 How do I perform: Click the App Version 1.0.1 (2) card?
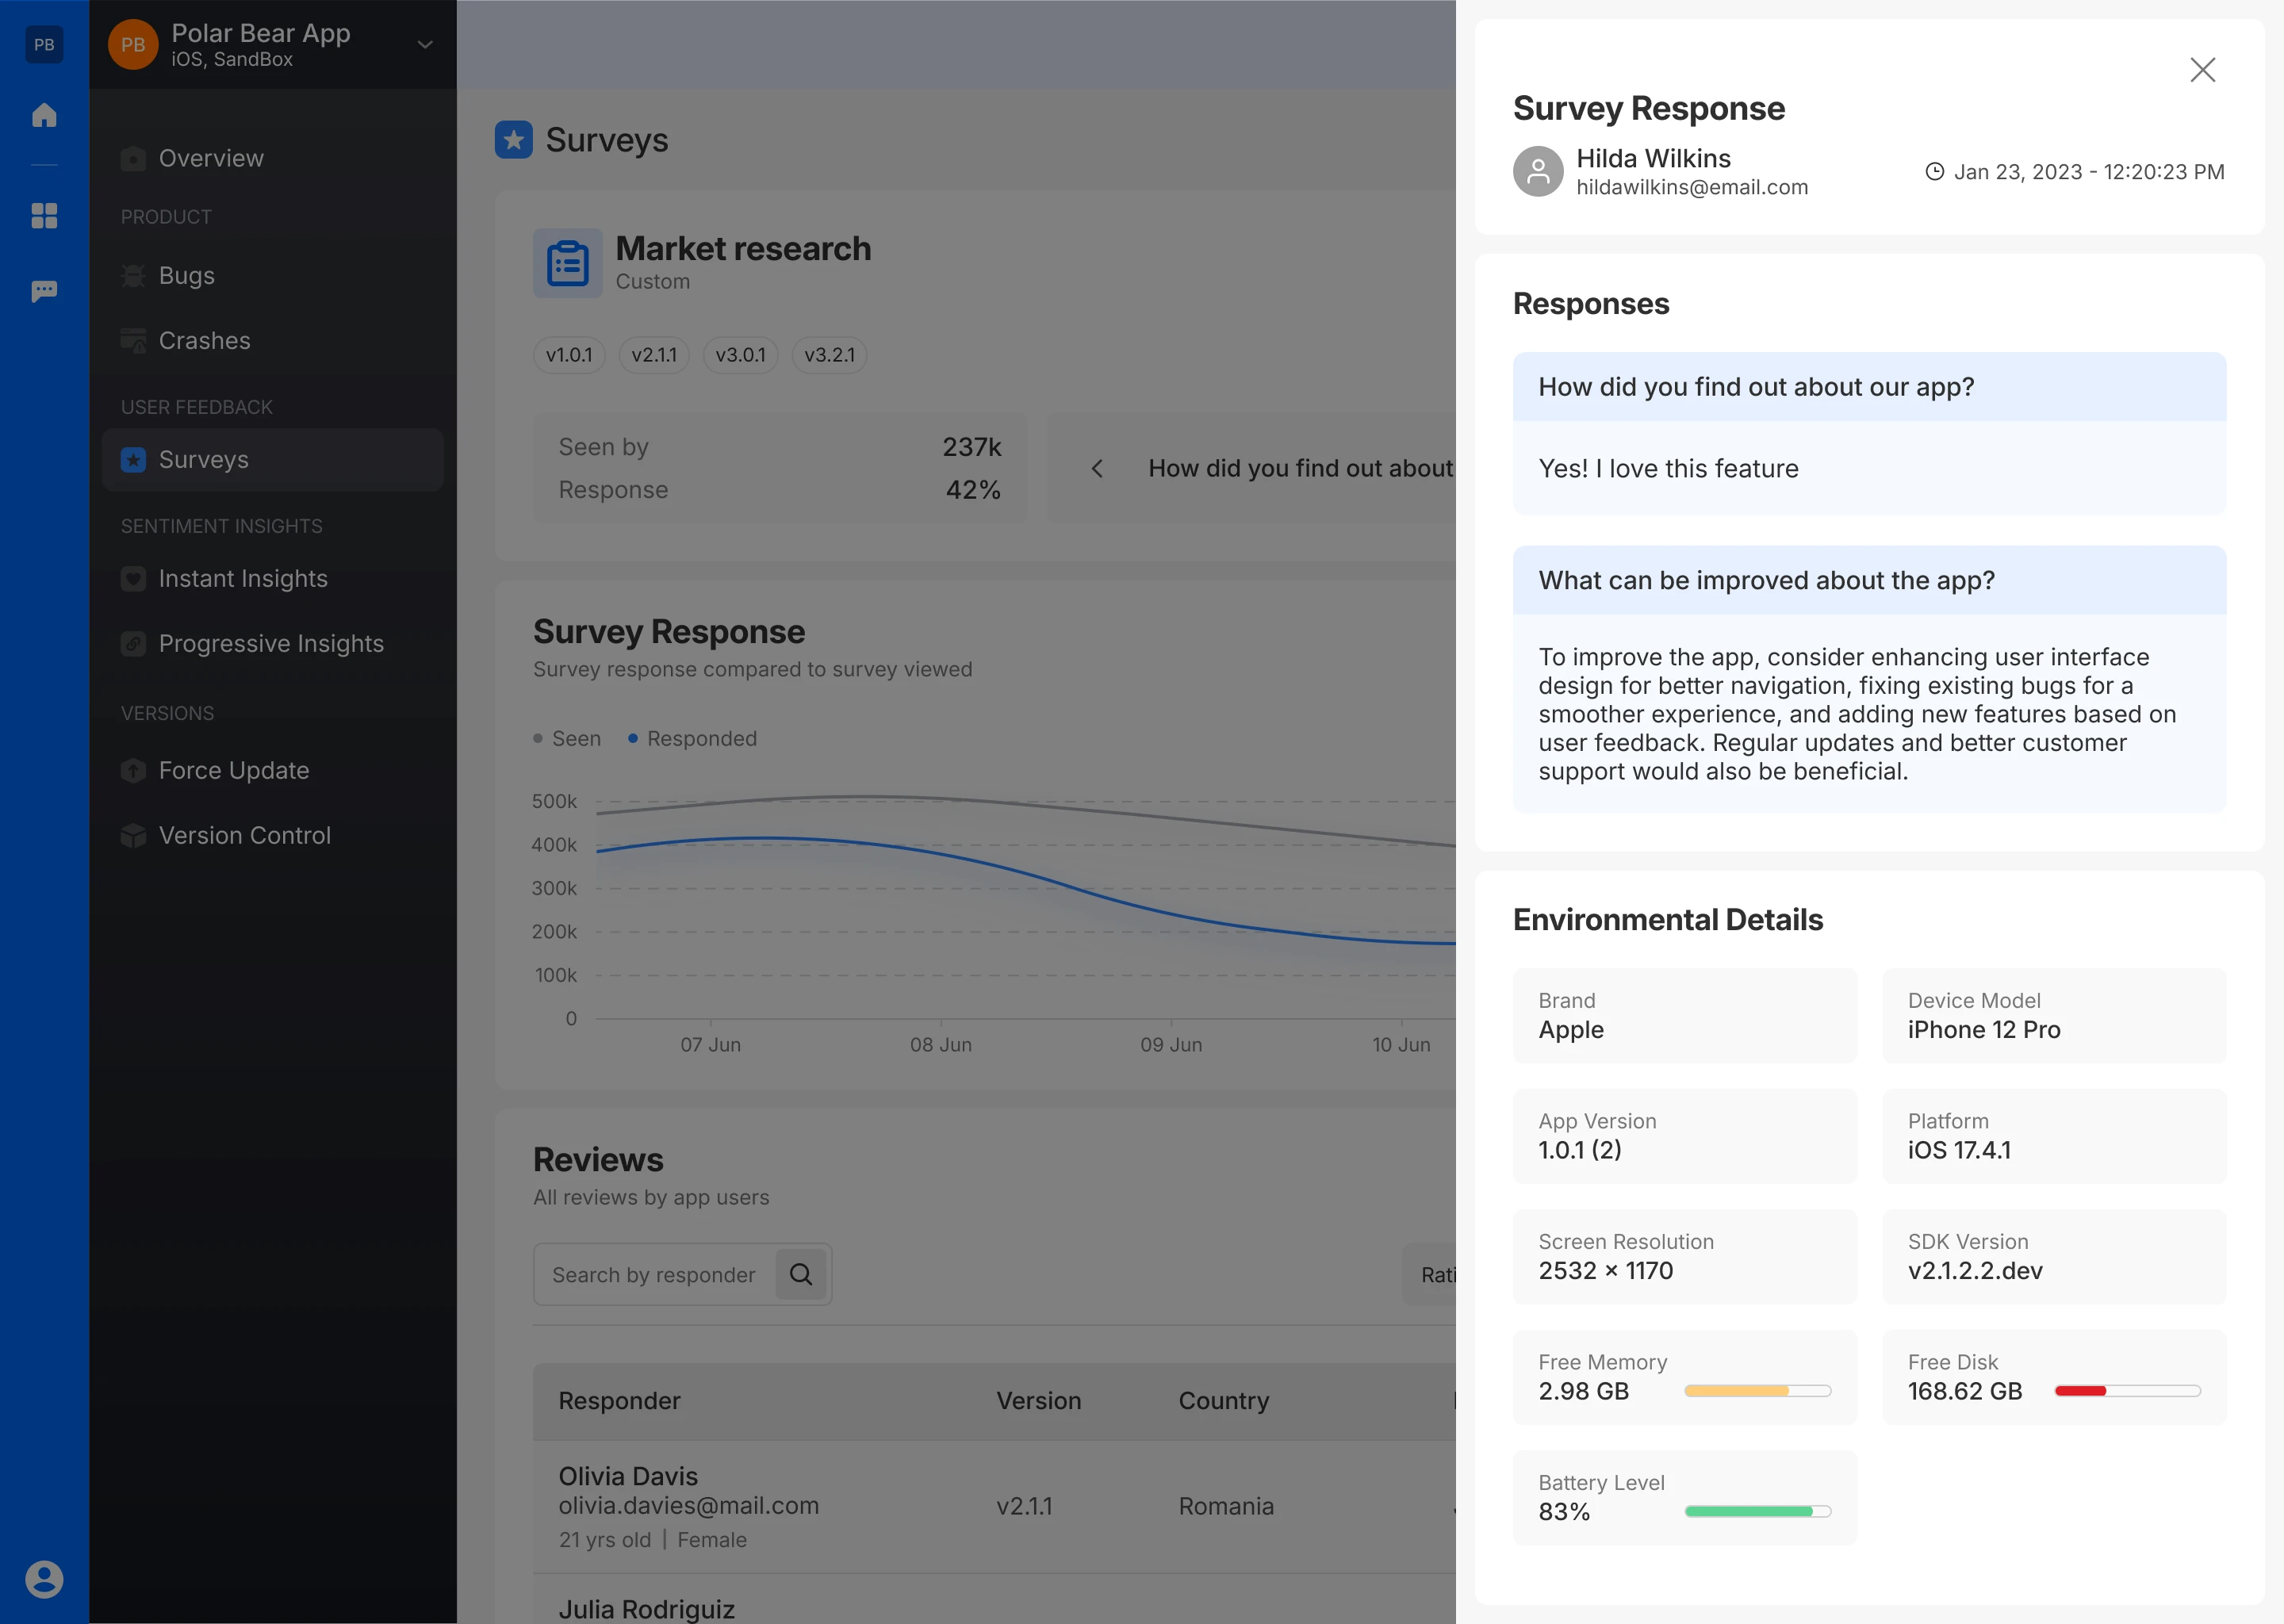tap(1684, 1136)
